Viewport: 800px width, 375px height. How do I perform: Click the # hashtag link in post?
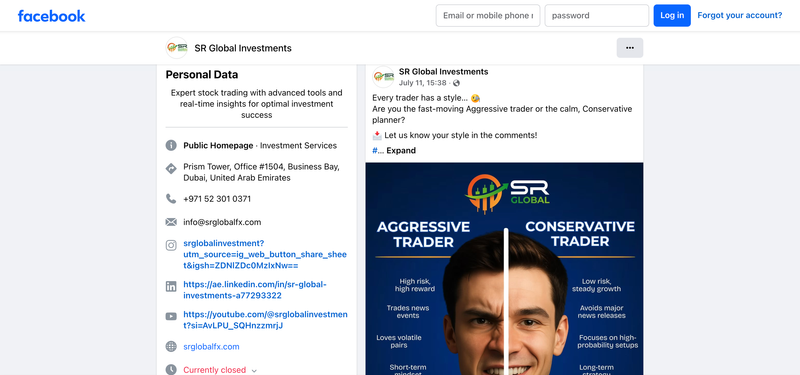[x=375, y=151]
